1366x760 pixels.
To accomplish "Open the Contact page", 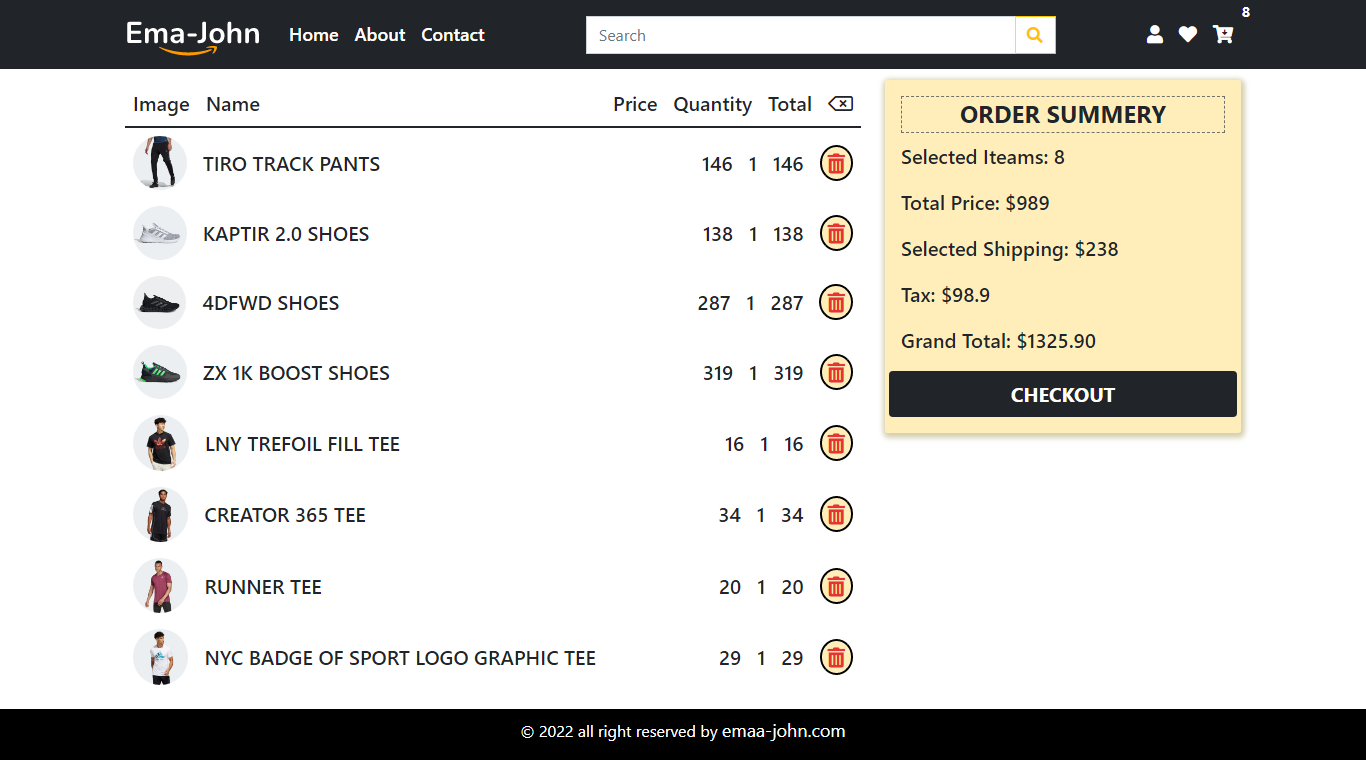I will point(453,35).
